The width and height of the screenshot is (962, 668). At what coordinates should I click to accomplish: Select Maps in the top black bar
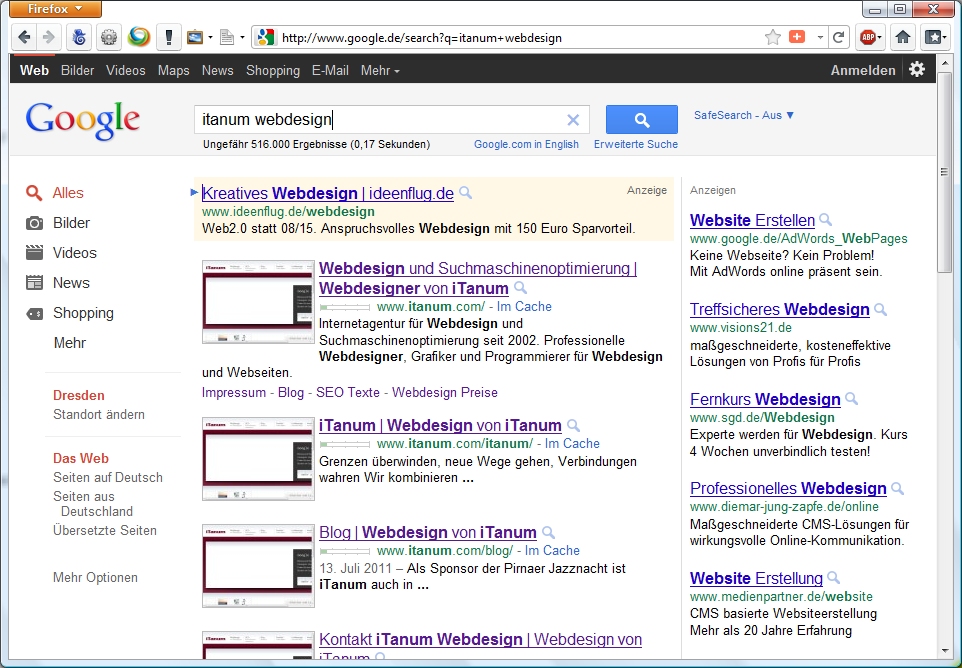click(174, 71)
